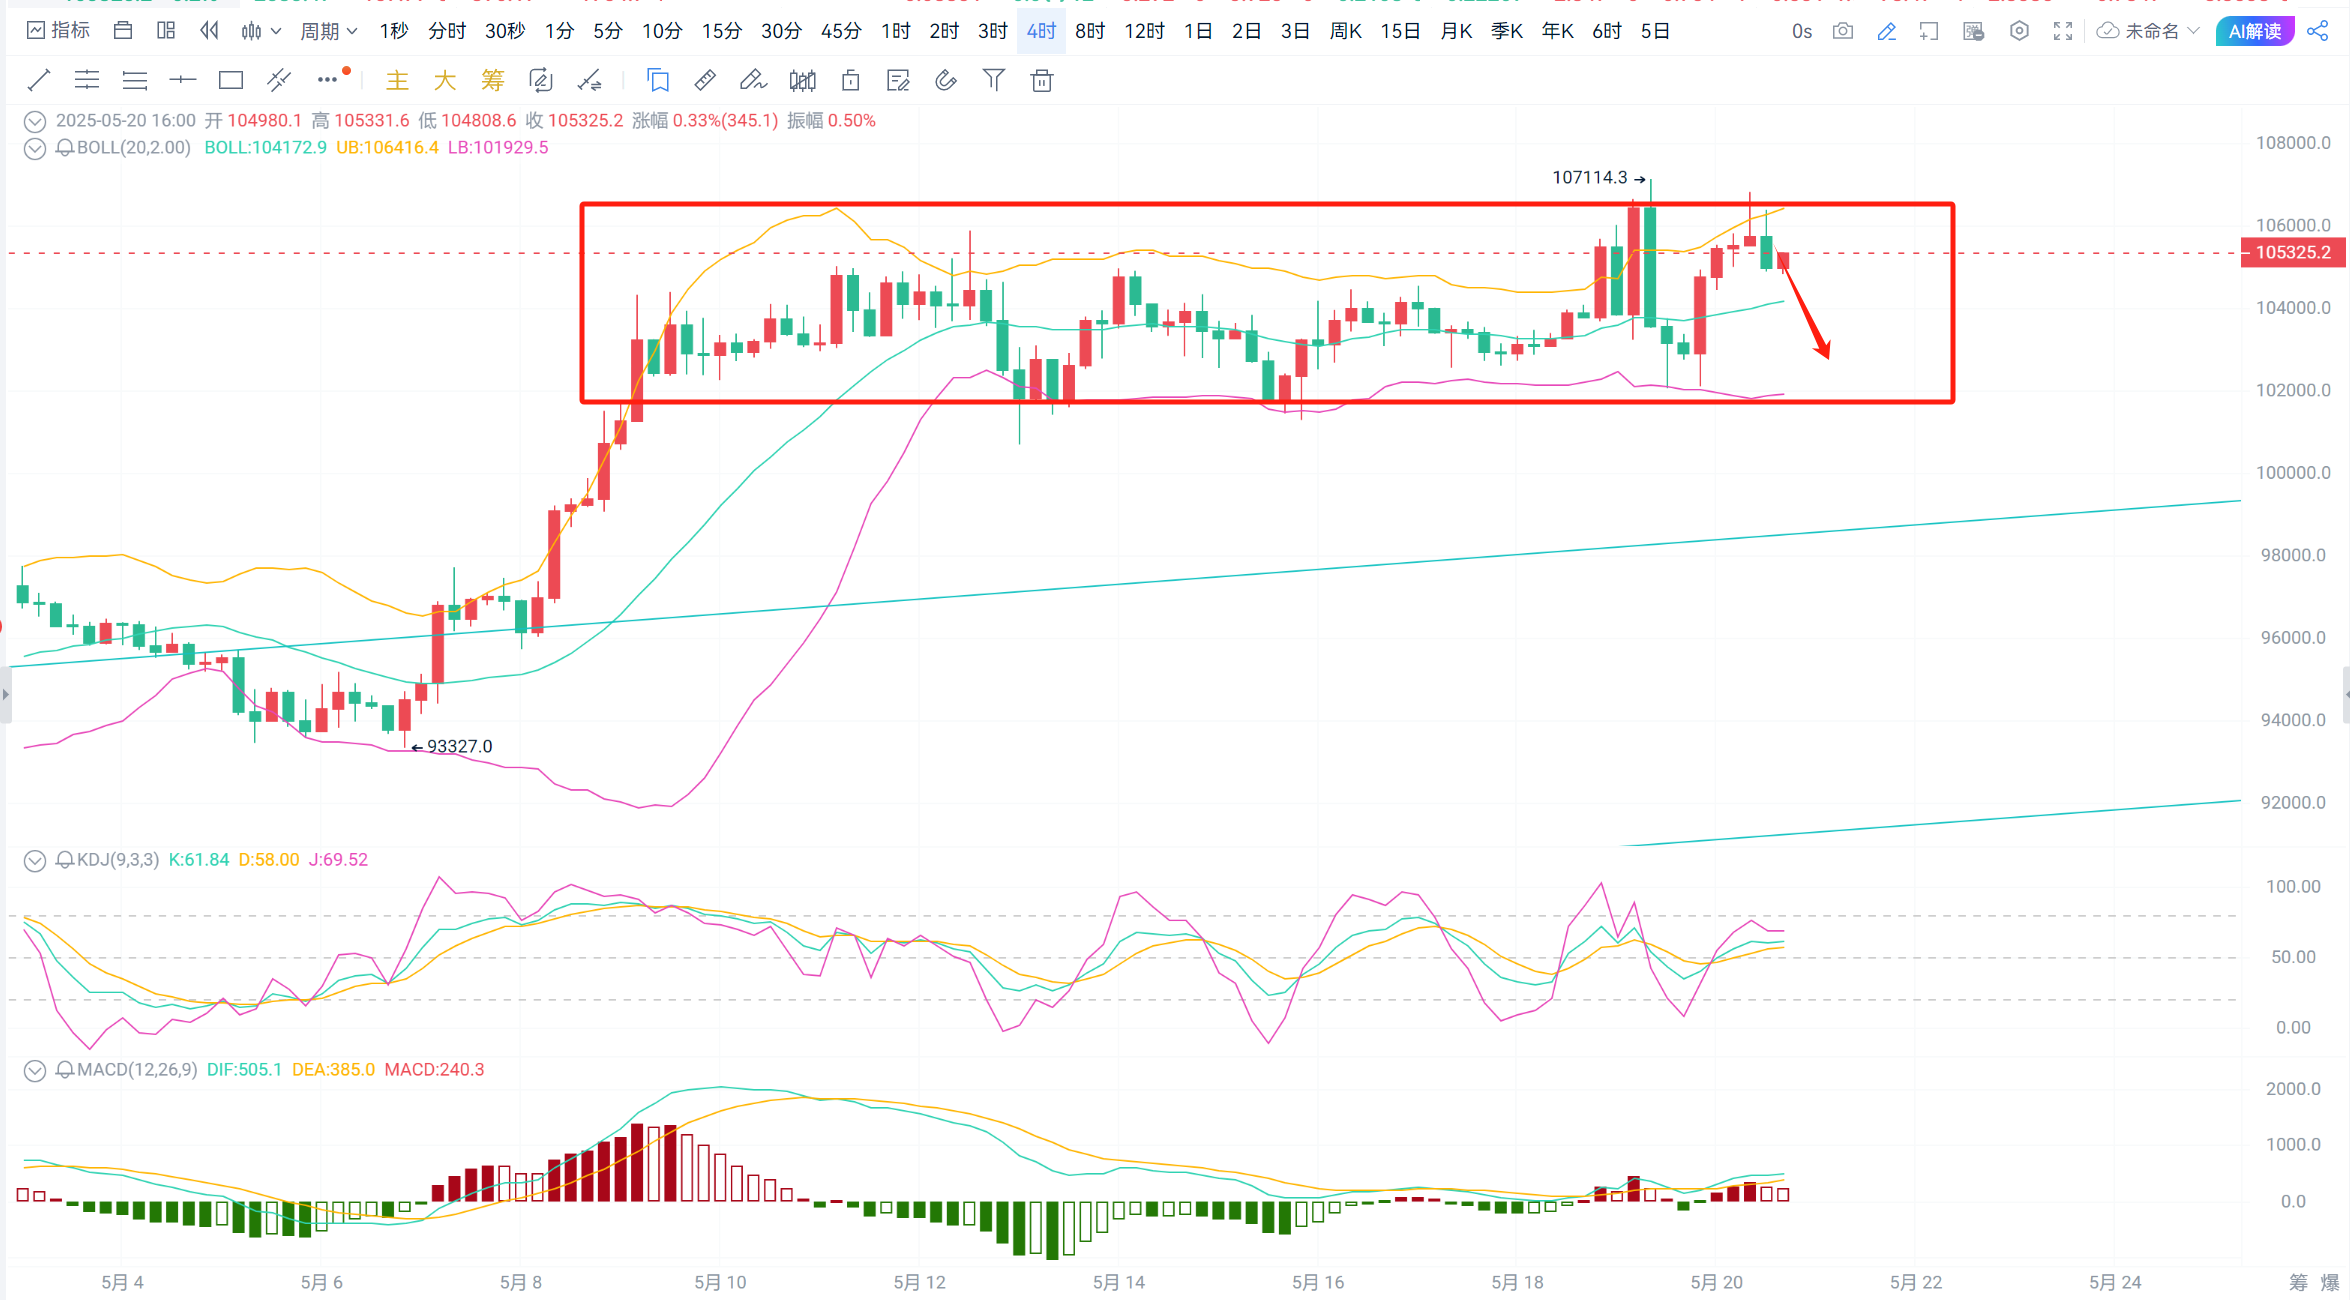Screen dimensions: 2350x1300
Task: Select the horizontal lines Fibonacci tool
Action: [135, 80]
